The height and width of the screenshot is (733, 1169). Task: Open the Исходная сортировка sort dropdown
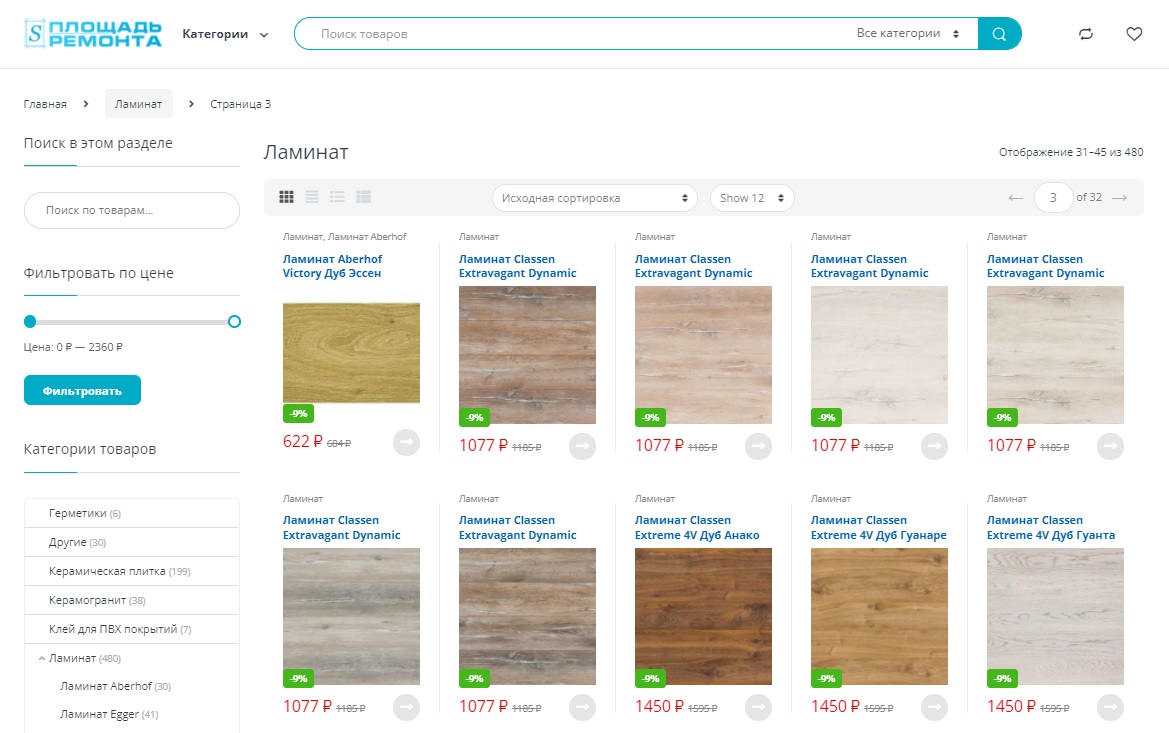pos(594,198)
